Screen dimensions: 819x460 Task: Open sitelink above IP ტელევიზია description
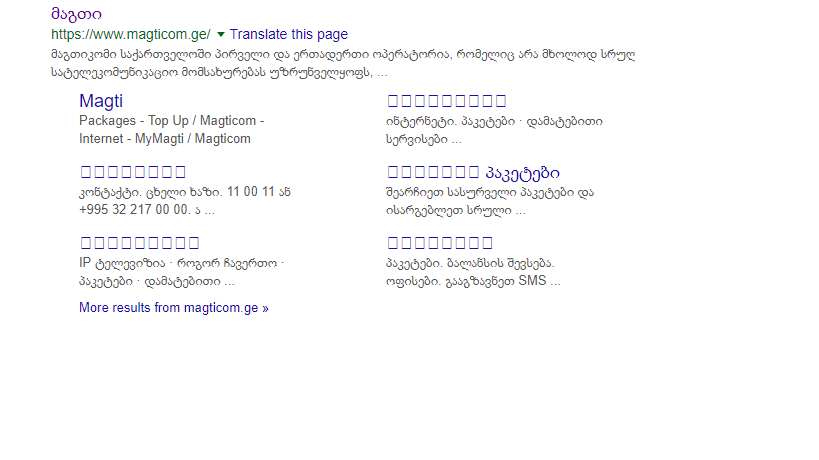140,243
